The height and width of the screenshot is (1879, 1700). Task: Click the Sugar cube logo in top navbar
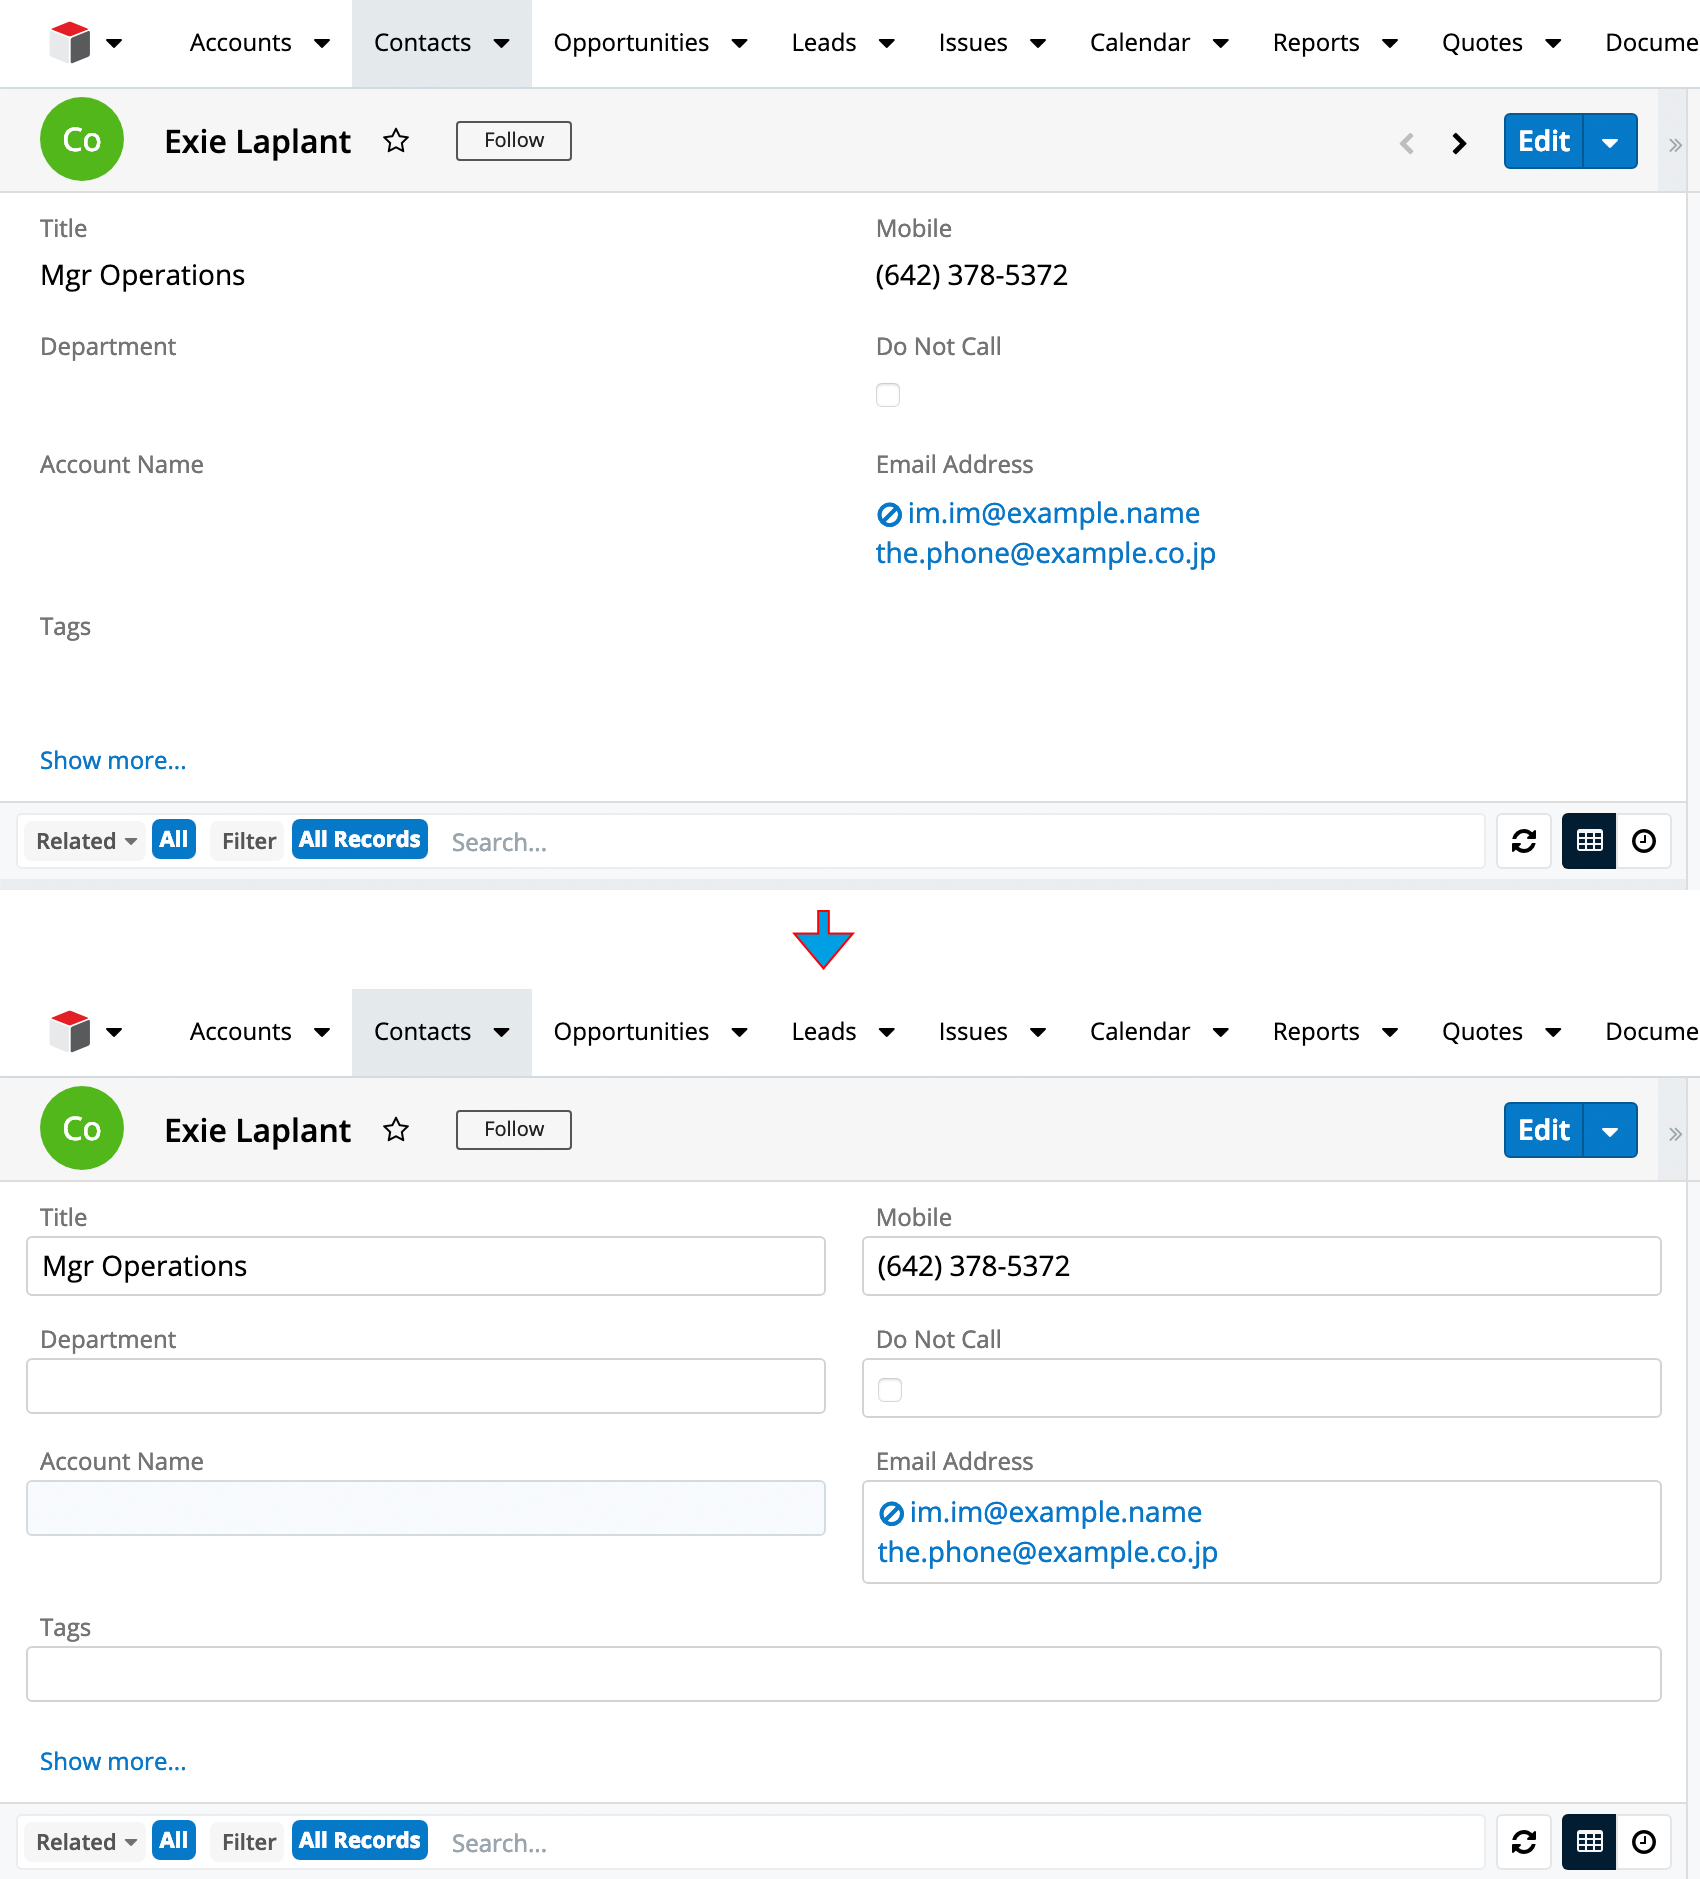(x=70, y=43)
